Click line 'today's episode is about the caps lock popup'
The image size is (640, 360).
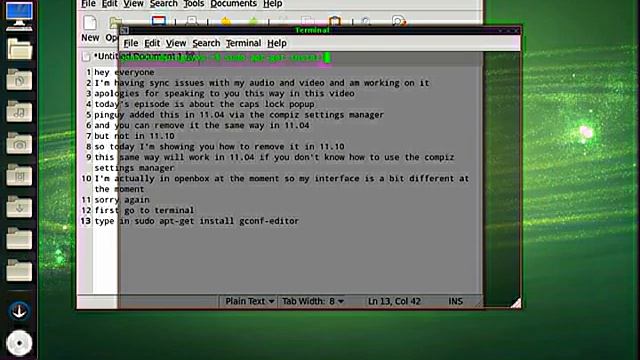204,104
